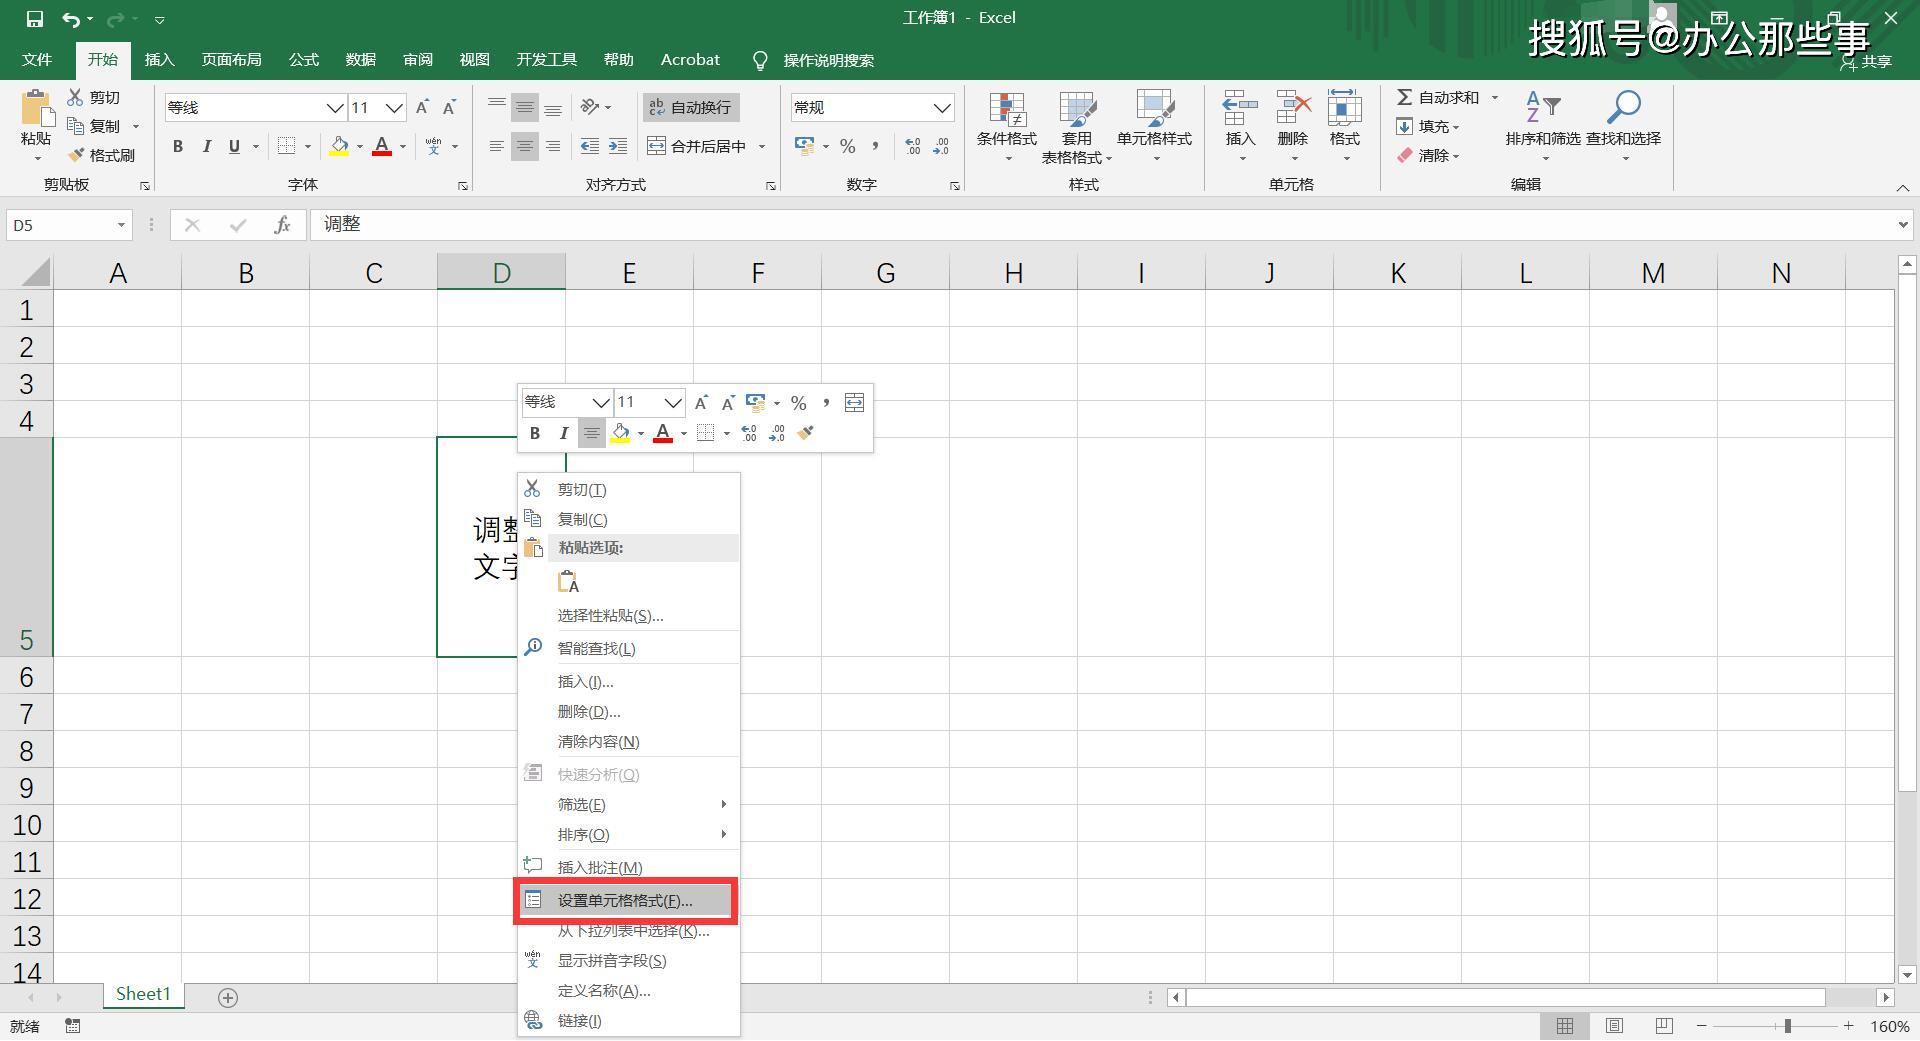
Task: Open the Formulas (公式) tab
Action: coord(303,60)
